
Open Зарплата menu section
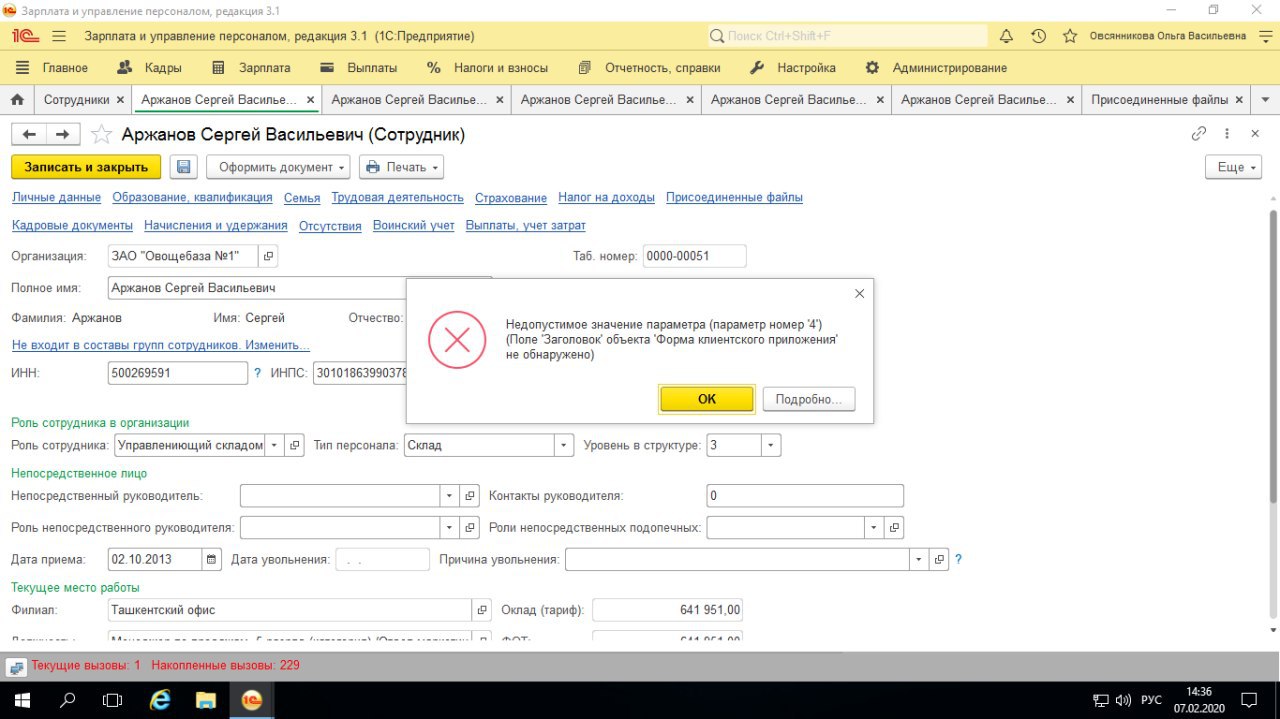[x=251, y=68]
